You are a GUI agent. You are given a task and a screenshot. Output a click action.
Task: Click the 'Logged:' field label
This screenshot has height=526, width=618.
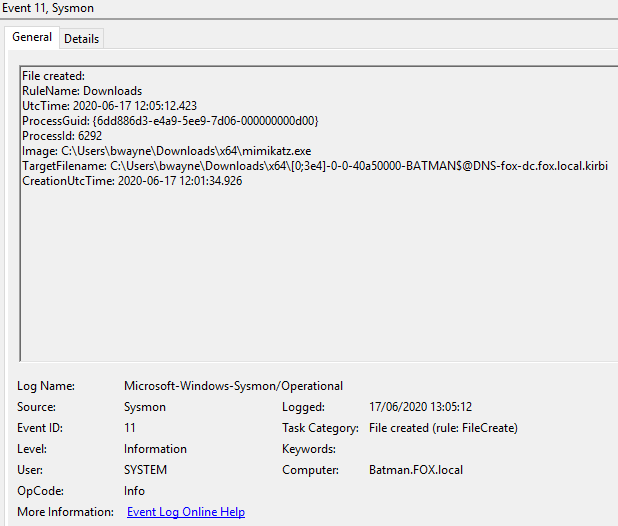click(x=303, y=407)
